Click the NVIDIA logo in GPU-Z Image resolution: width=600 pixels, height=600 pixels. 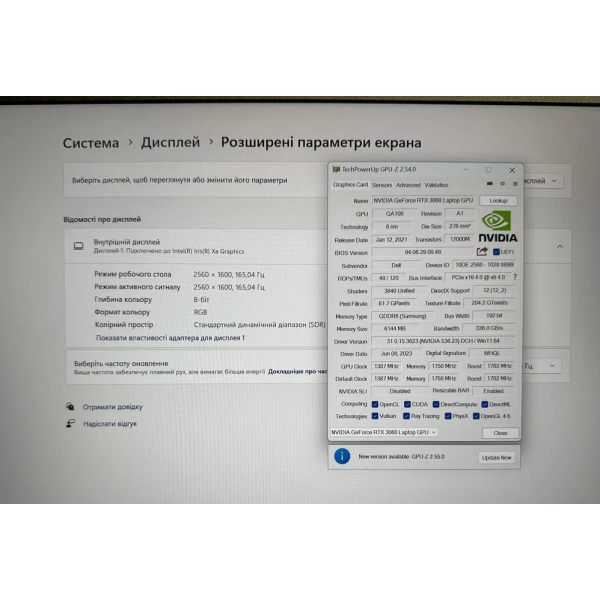click(x=497, y=227)
